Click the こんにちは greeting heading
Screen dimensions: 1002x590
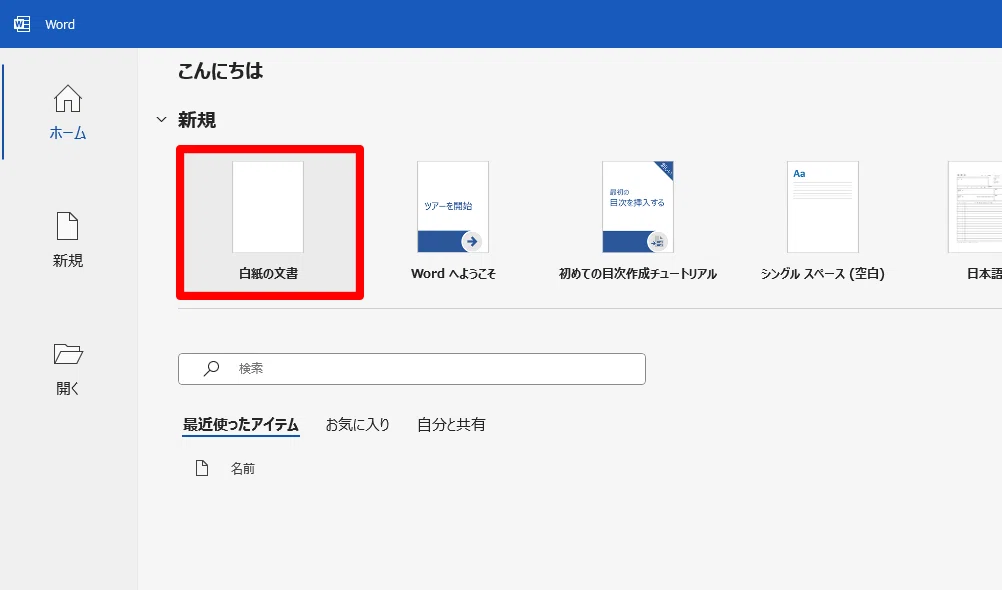(x=220, y=71)
